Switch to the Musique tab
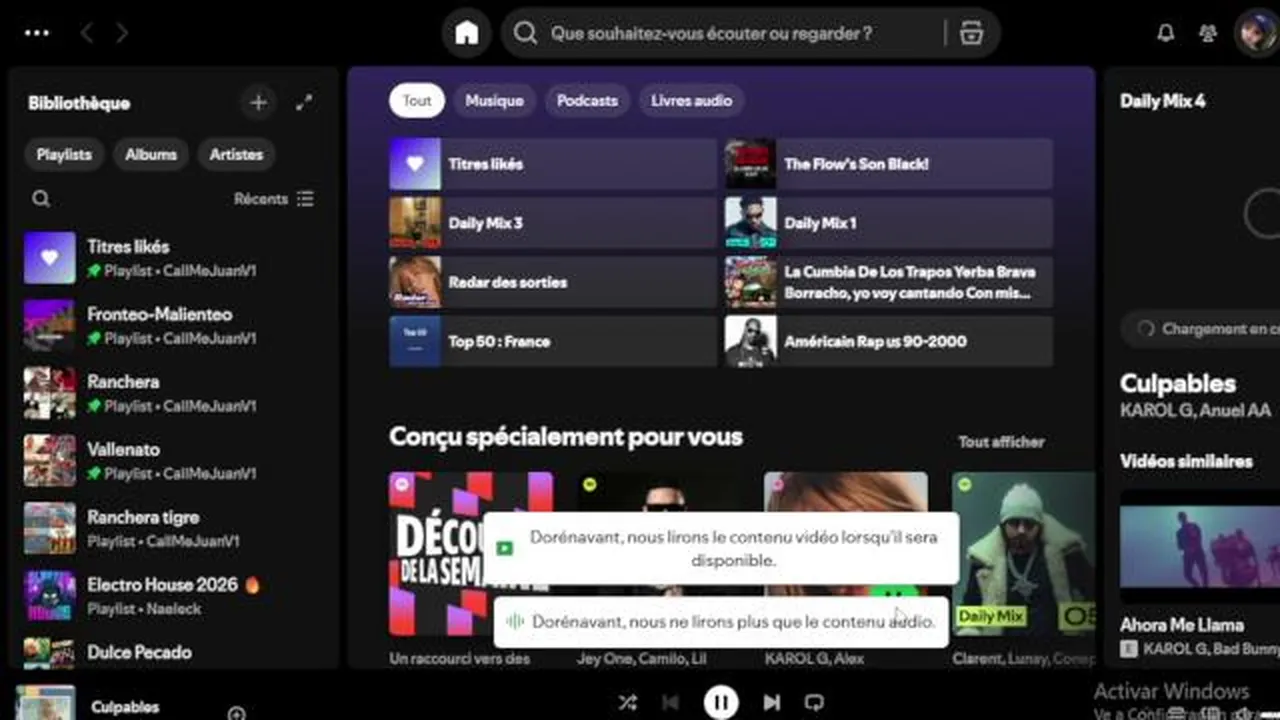 pyautogui.click(x=494, y=101)
